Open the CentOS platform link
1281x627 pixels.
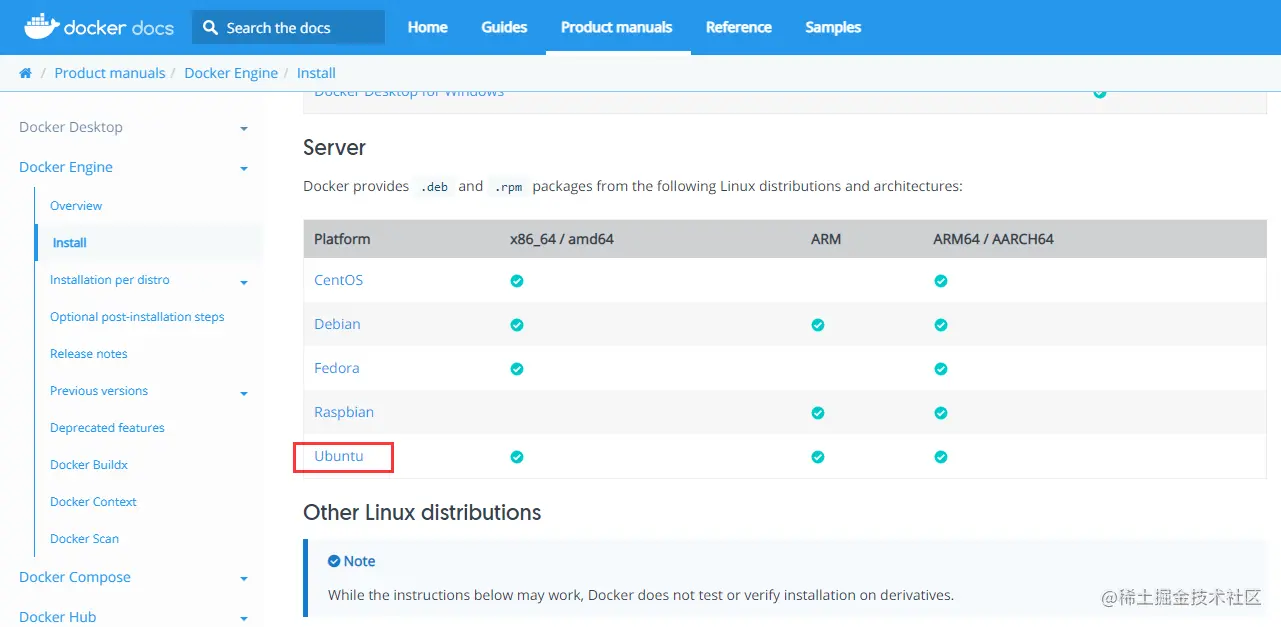click(x=339, y=280)
